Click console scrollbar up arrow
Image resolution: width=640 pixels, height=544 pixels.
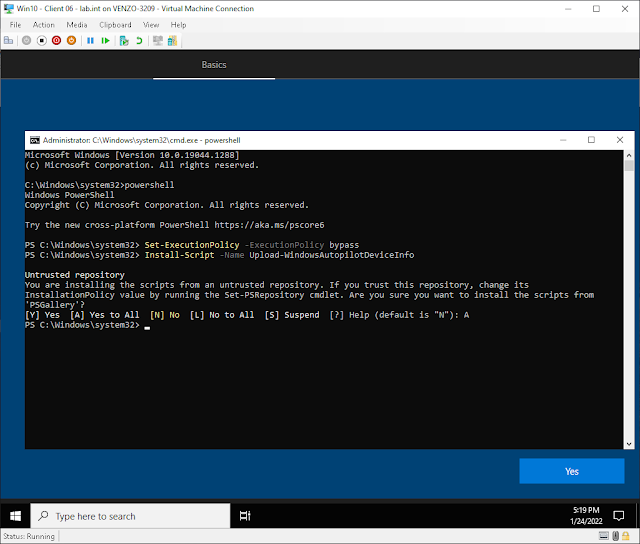tap(629, 155)
